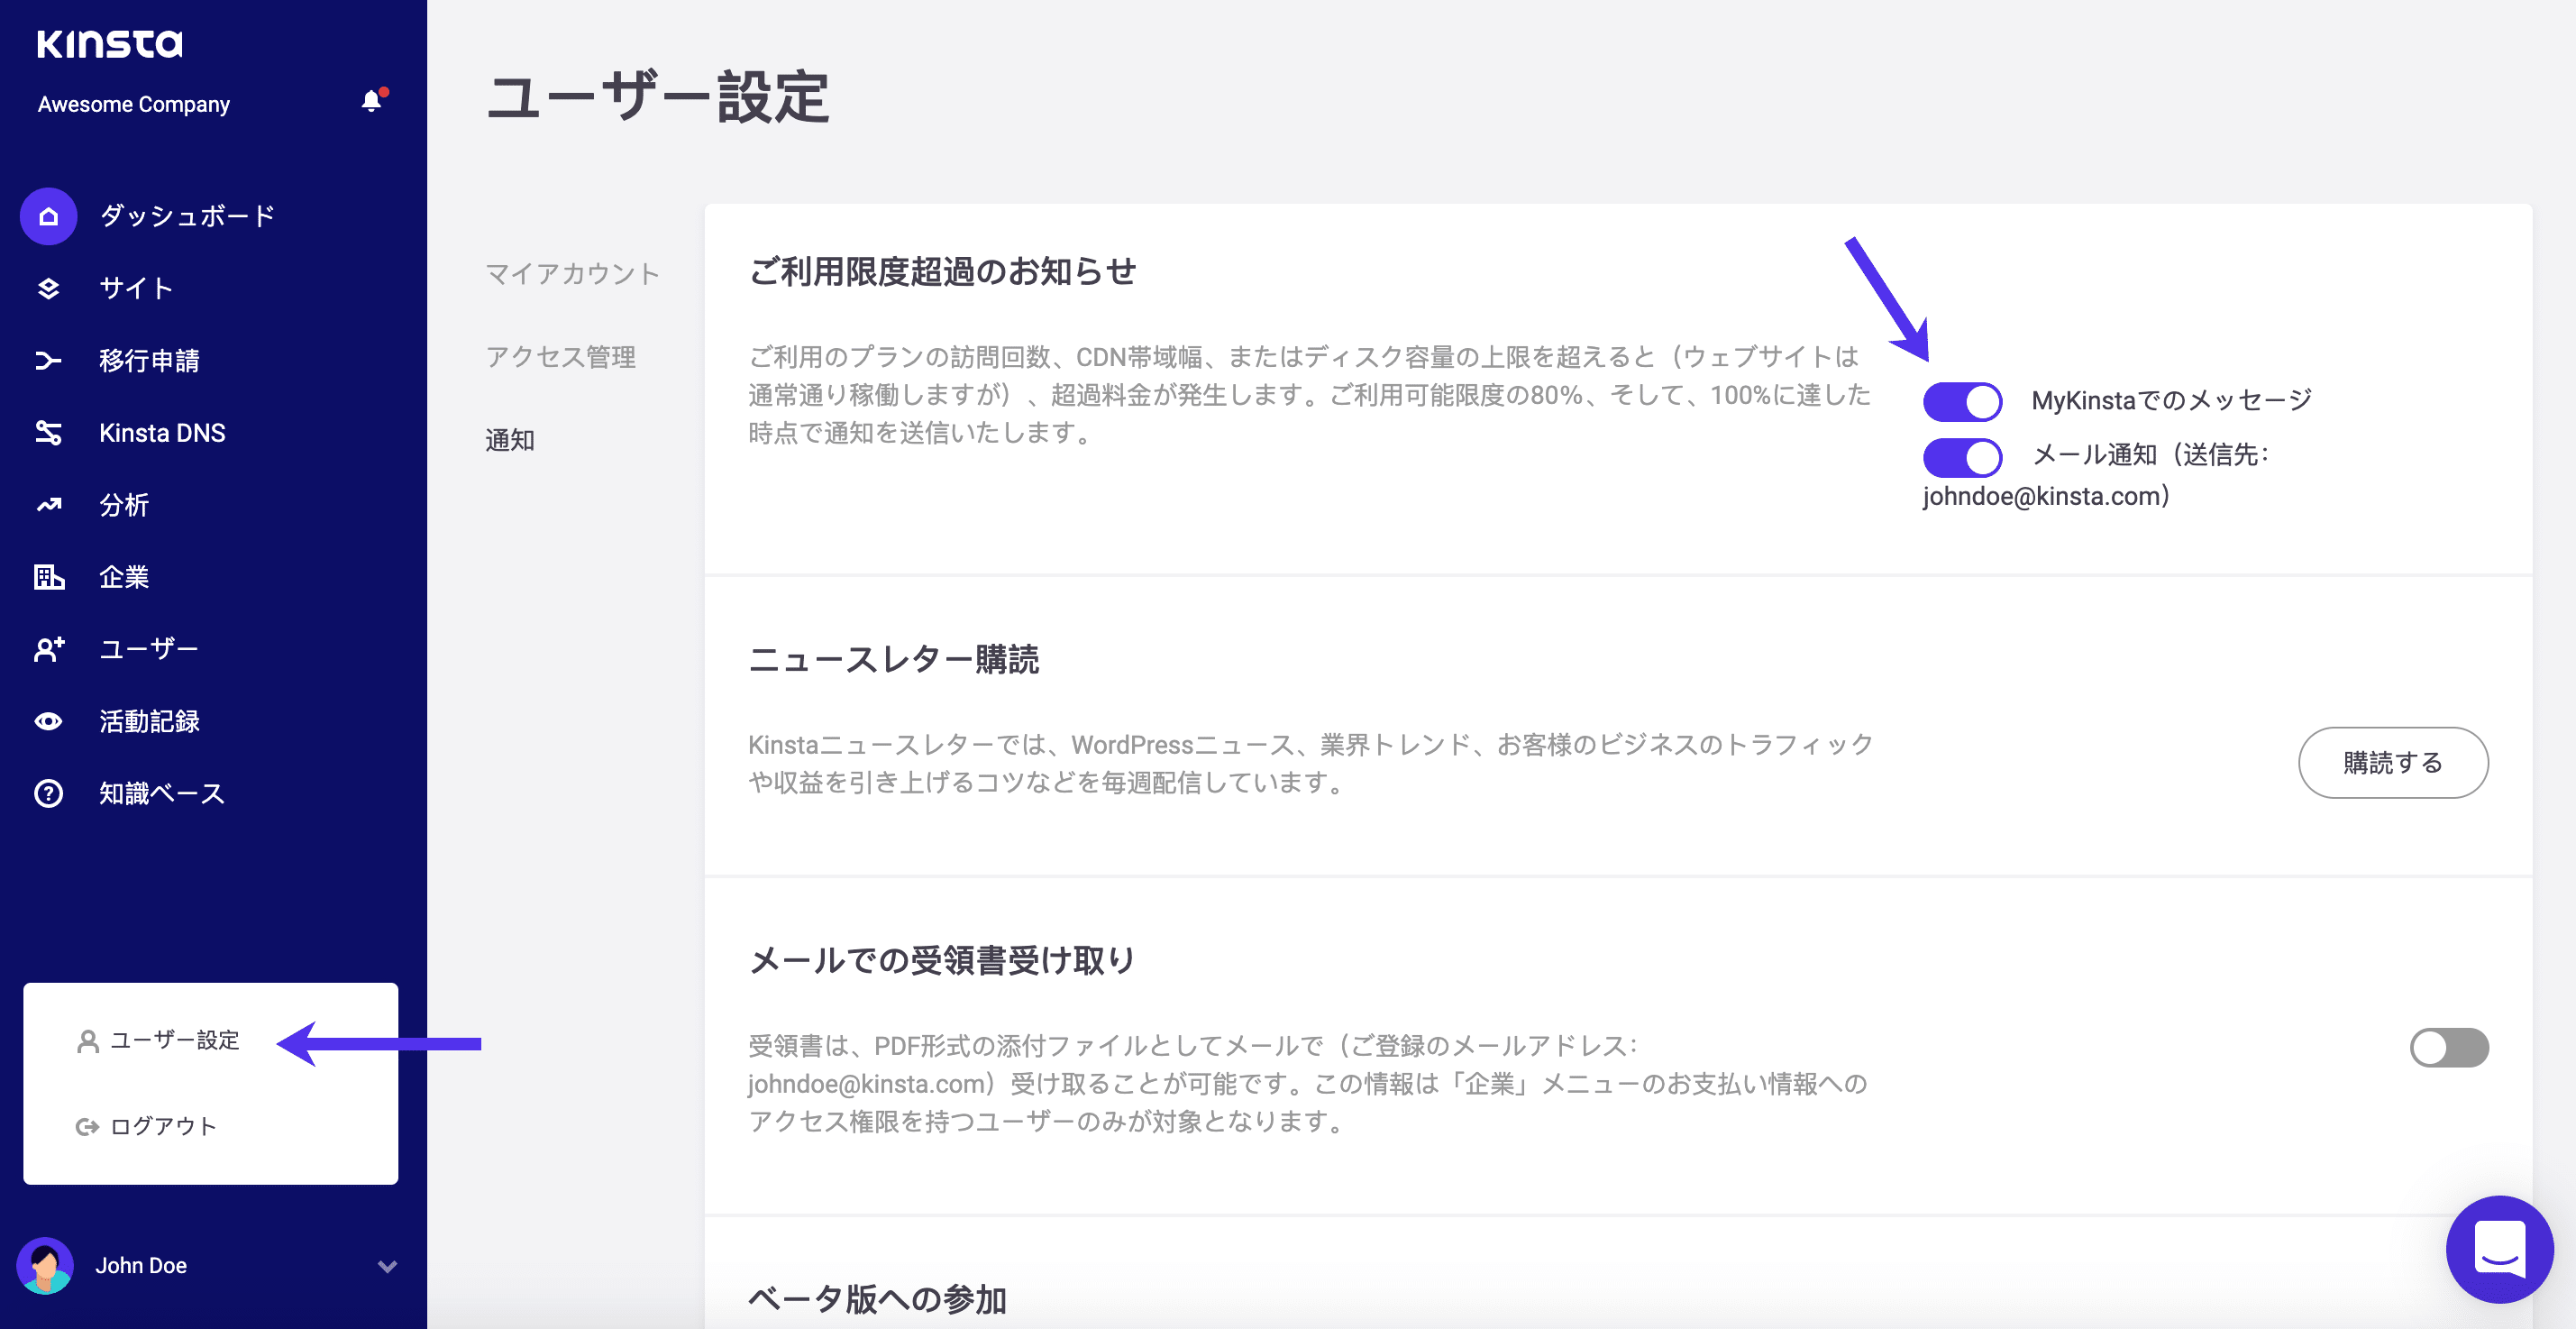Click the migration request arrow icon
Image resolution: width=2576 pixels, height=1329 pixels.
(48, 361)
